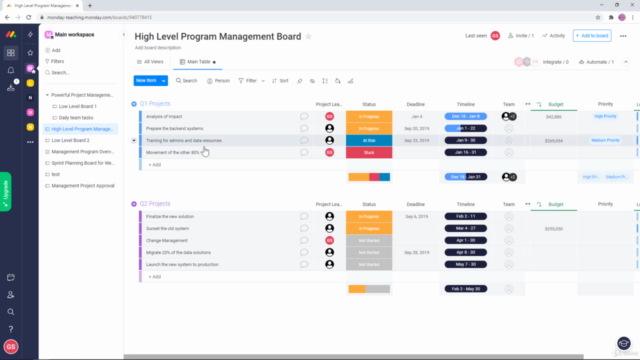This screenshot has height=360, width=640.
Task: Collapse the workspace sidebar with the chevron
Action: (124, 35)
